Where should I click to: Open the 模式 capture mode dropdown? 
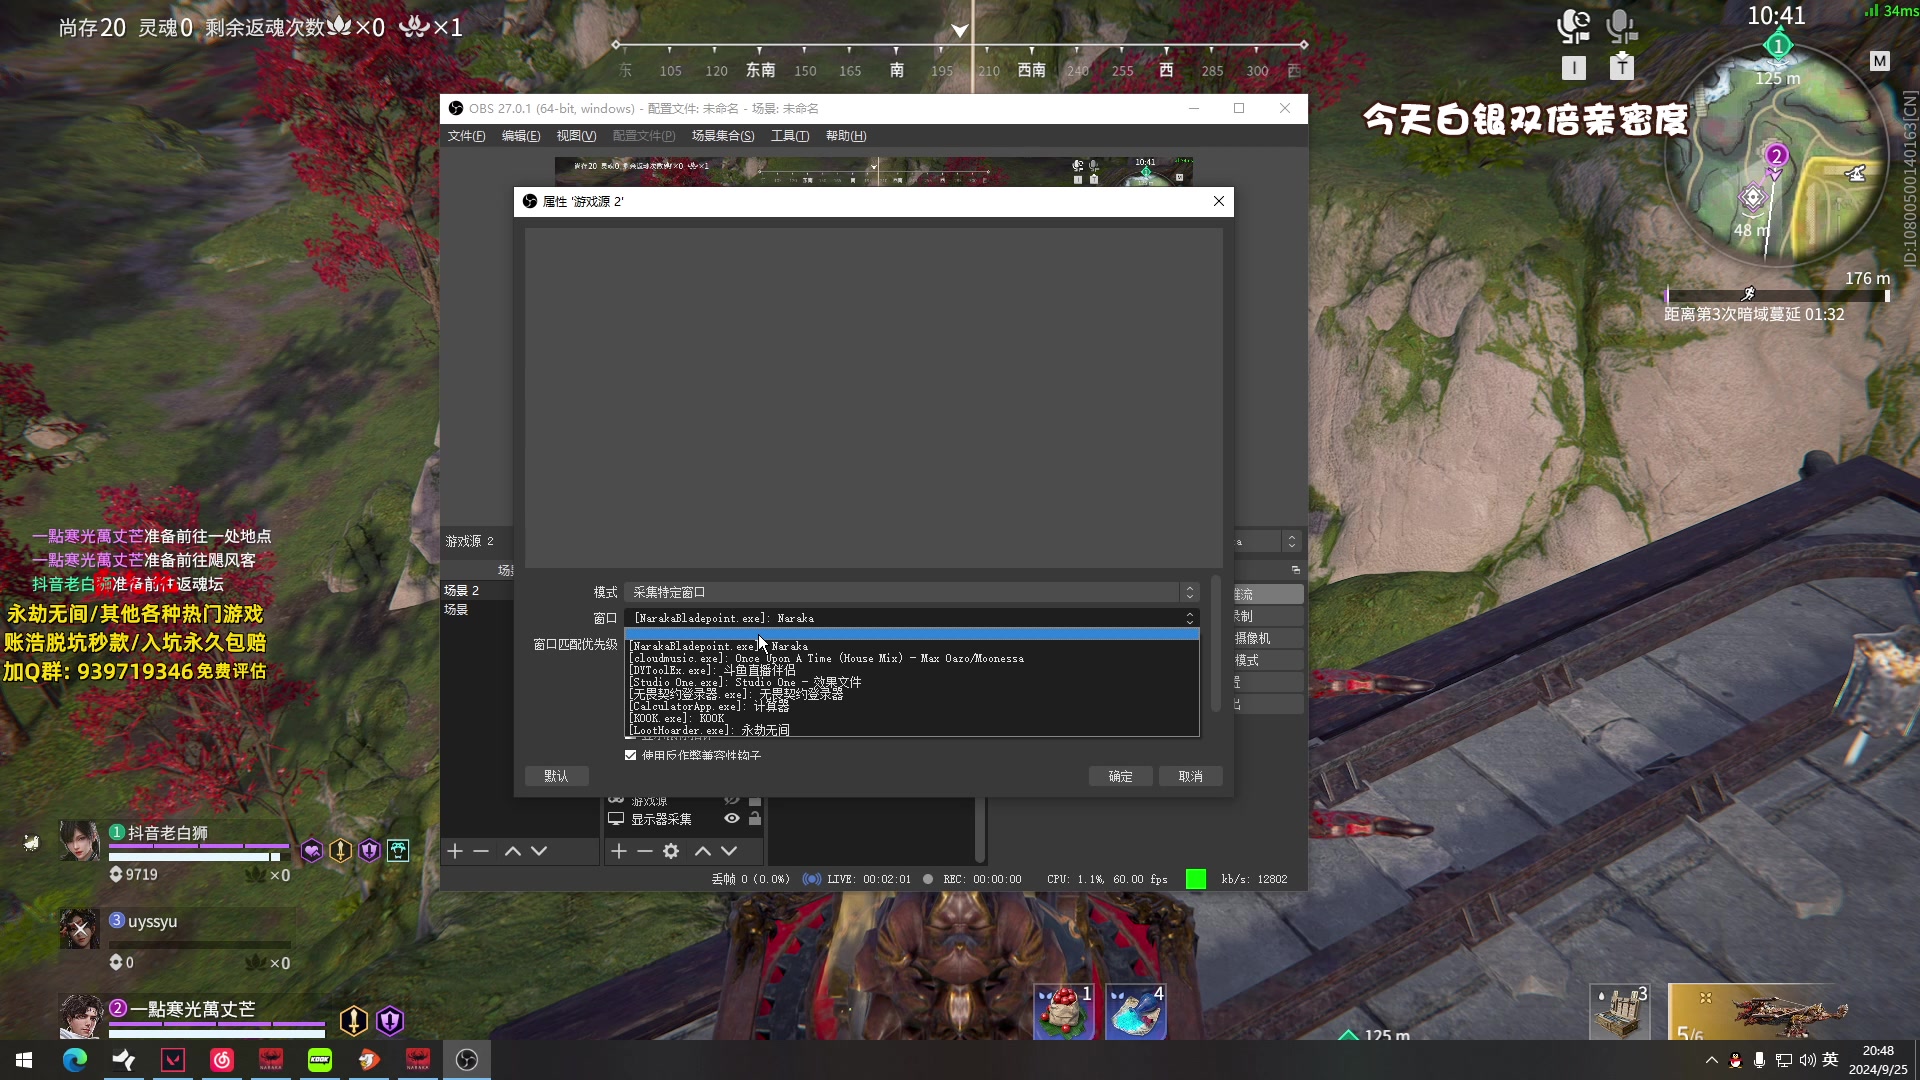[x=911, y=593]
